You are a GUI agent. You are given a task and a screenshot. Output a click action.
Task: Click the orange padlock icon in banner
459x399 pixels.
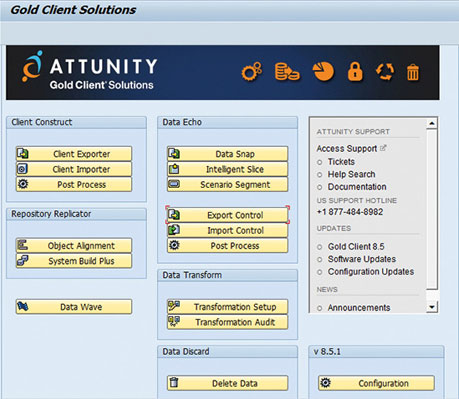click(355, 71)
